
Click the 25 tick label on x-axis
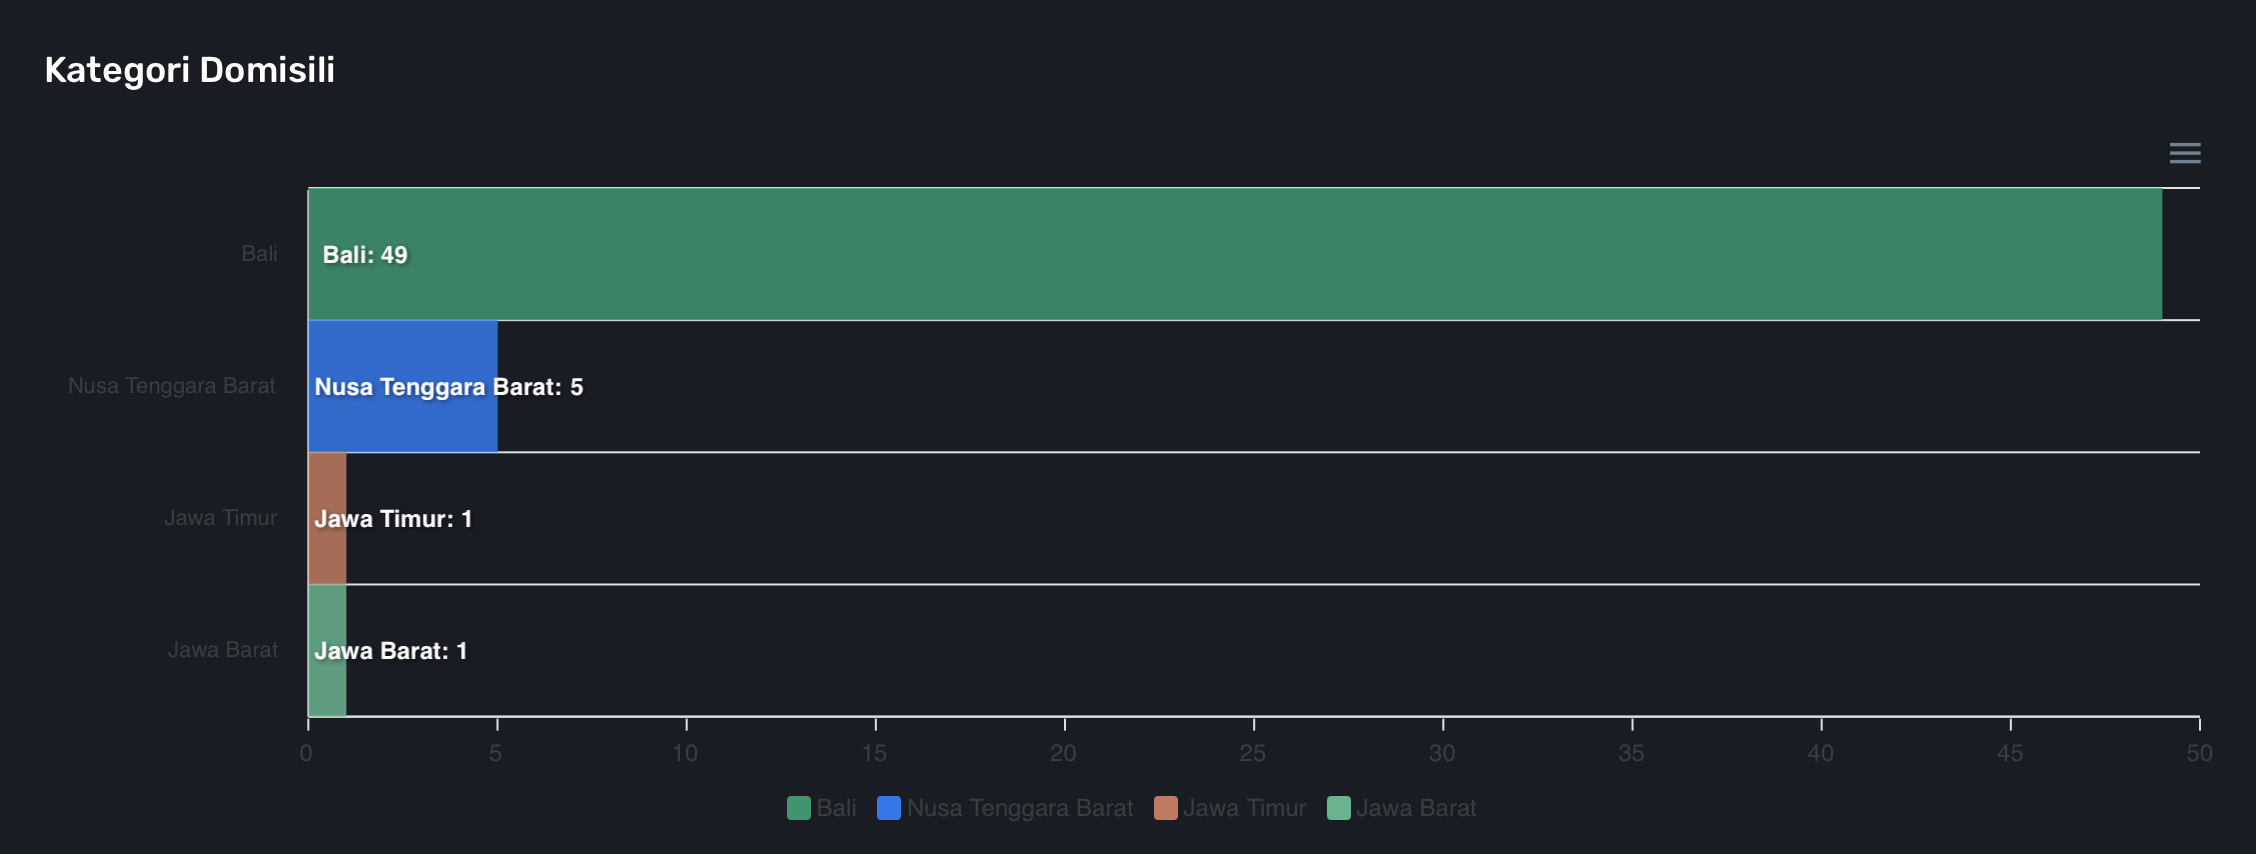[1252, 753]
